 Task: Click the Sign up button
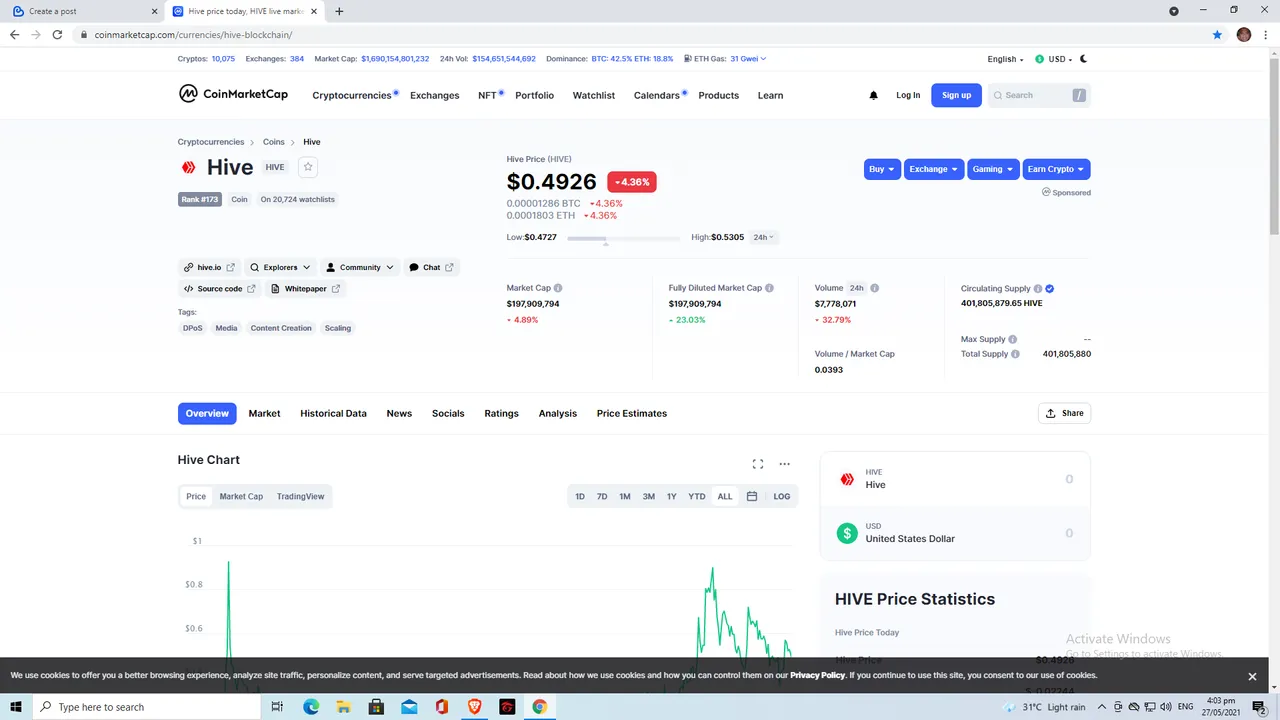point(956,95)
